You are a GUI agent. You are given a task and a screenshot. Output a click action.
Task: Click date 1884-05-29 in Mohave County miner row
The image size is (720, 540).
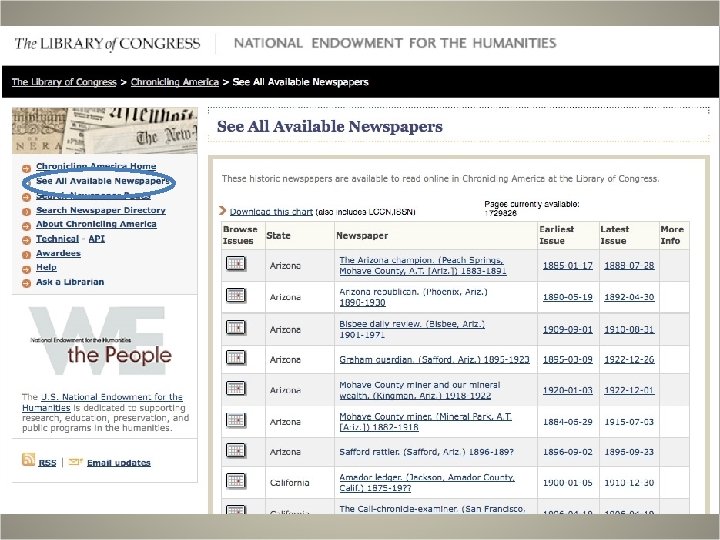pyautogui.click(x=568, y=422)
